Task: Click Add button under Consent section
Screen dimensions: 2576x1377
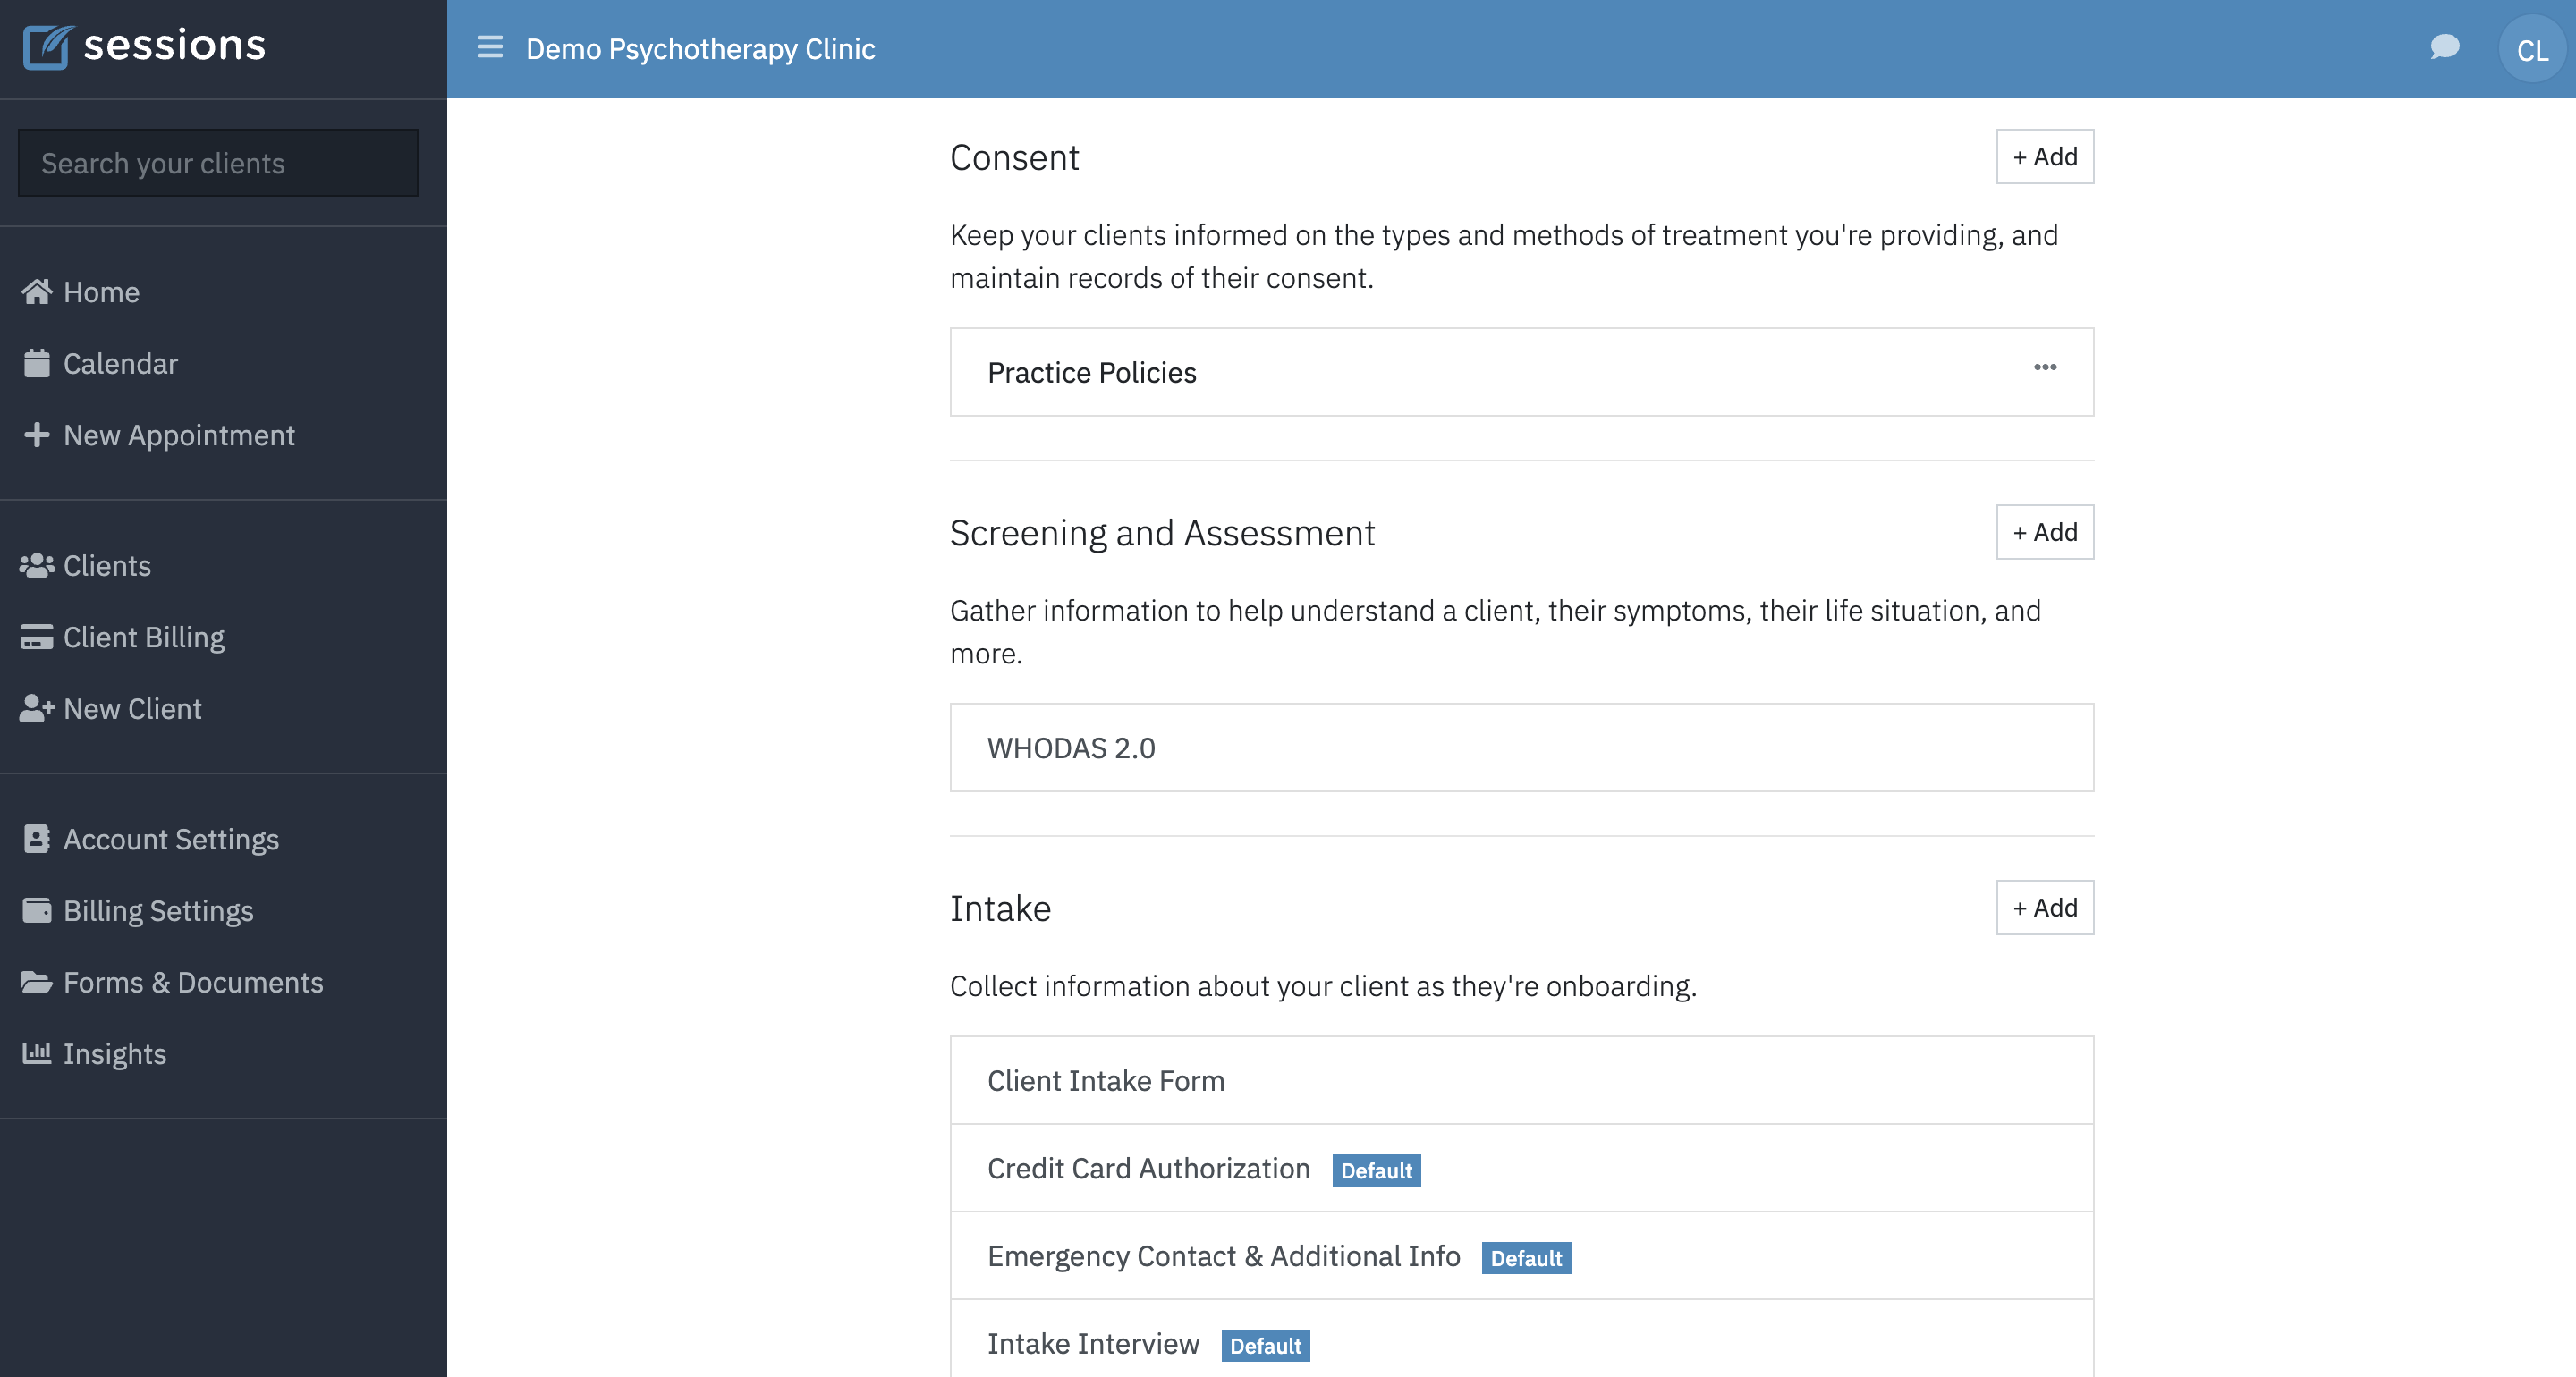Action: tap(2045, 156)
